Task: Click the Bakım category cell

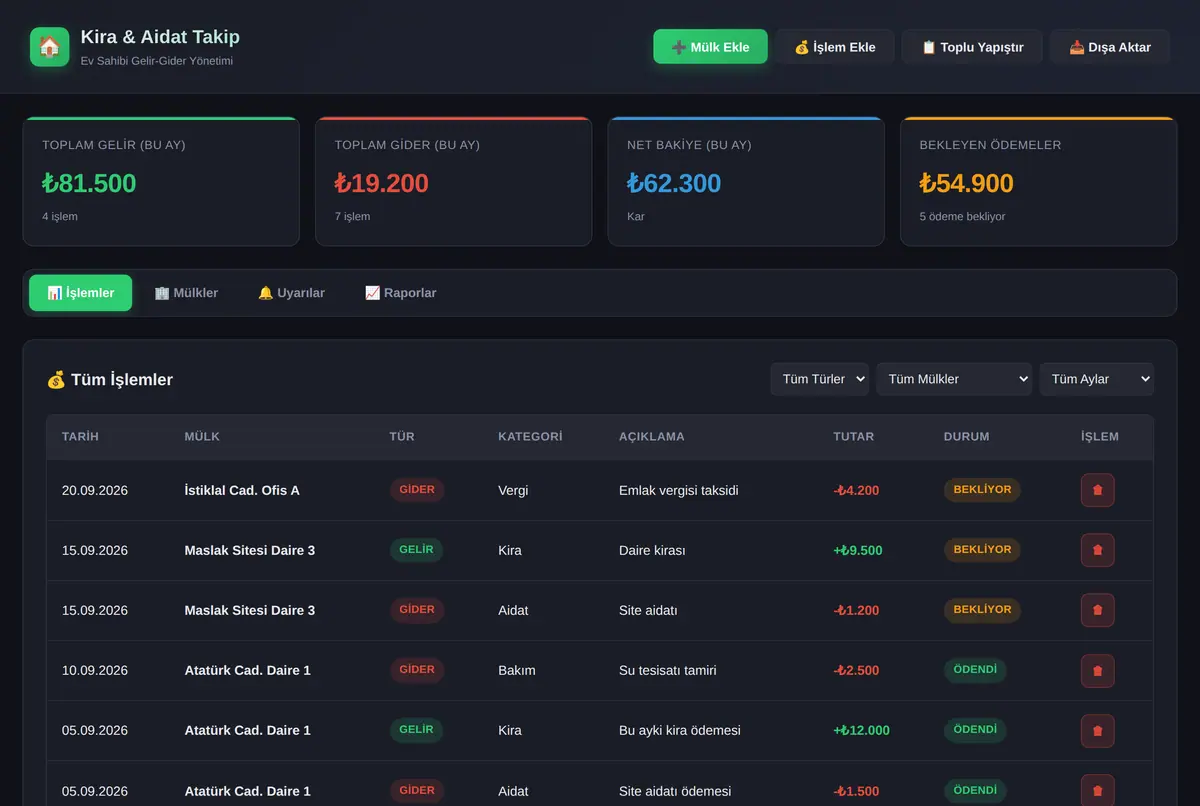Action: click(517, 670)
